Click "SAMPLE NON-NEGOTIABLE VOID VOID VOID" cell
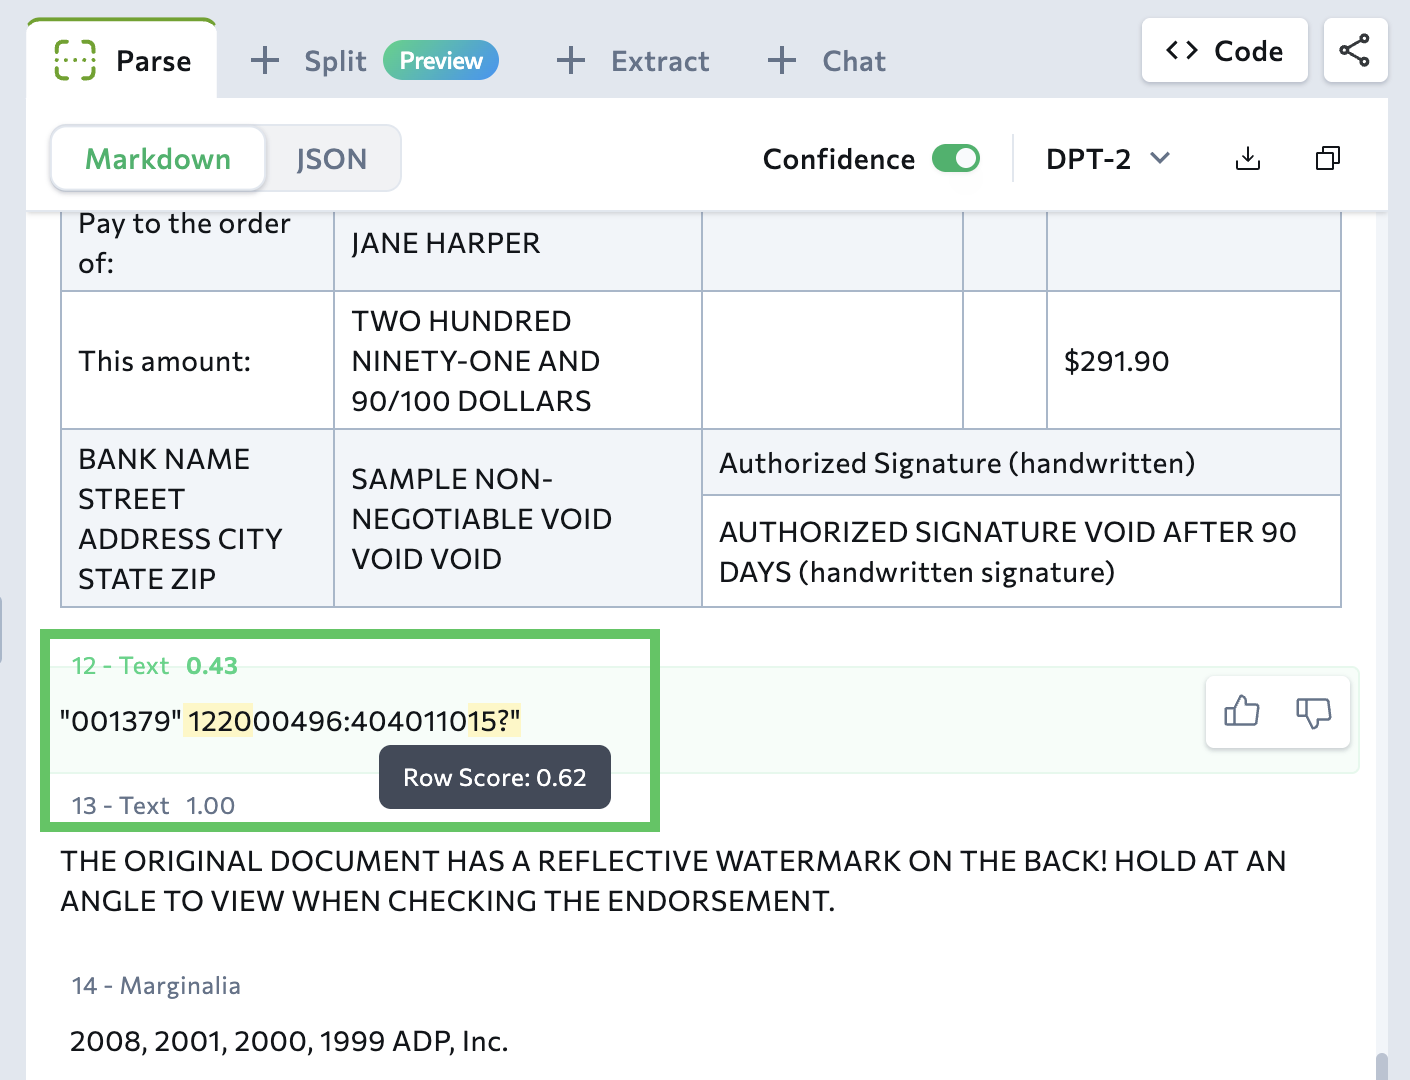 [518, 518]
